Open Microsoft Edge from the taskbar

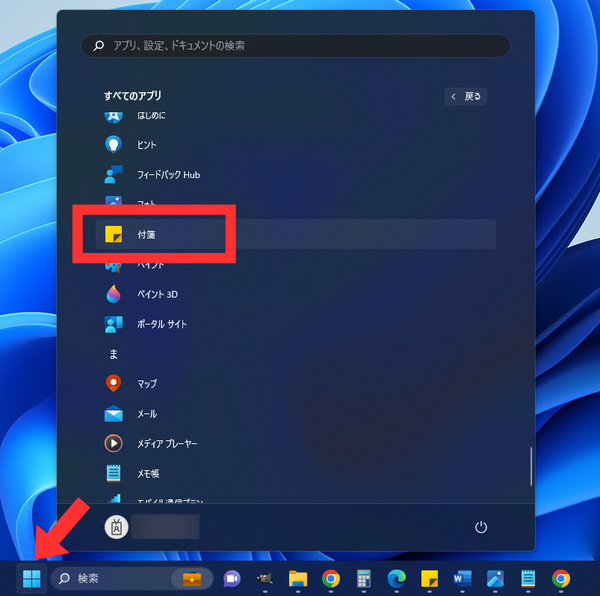(396, 578)
